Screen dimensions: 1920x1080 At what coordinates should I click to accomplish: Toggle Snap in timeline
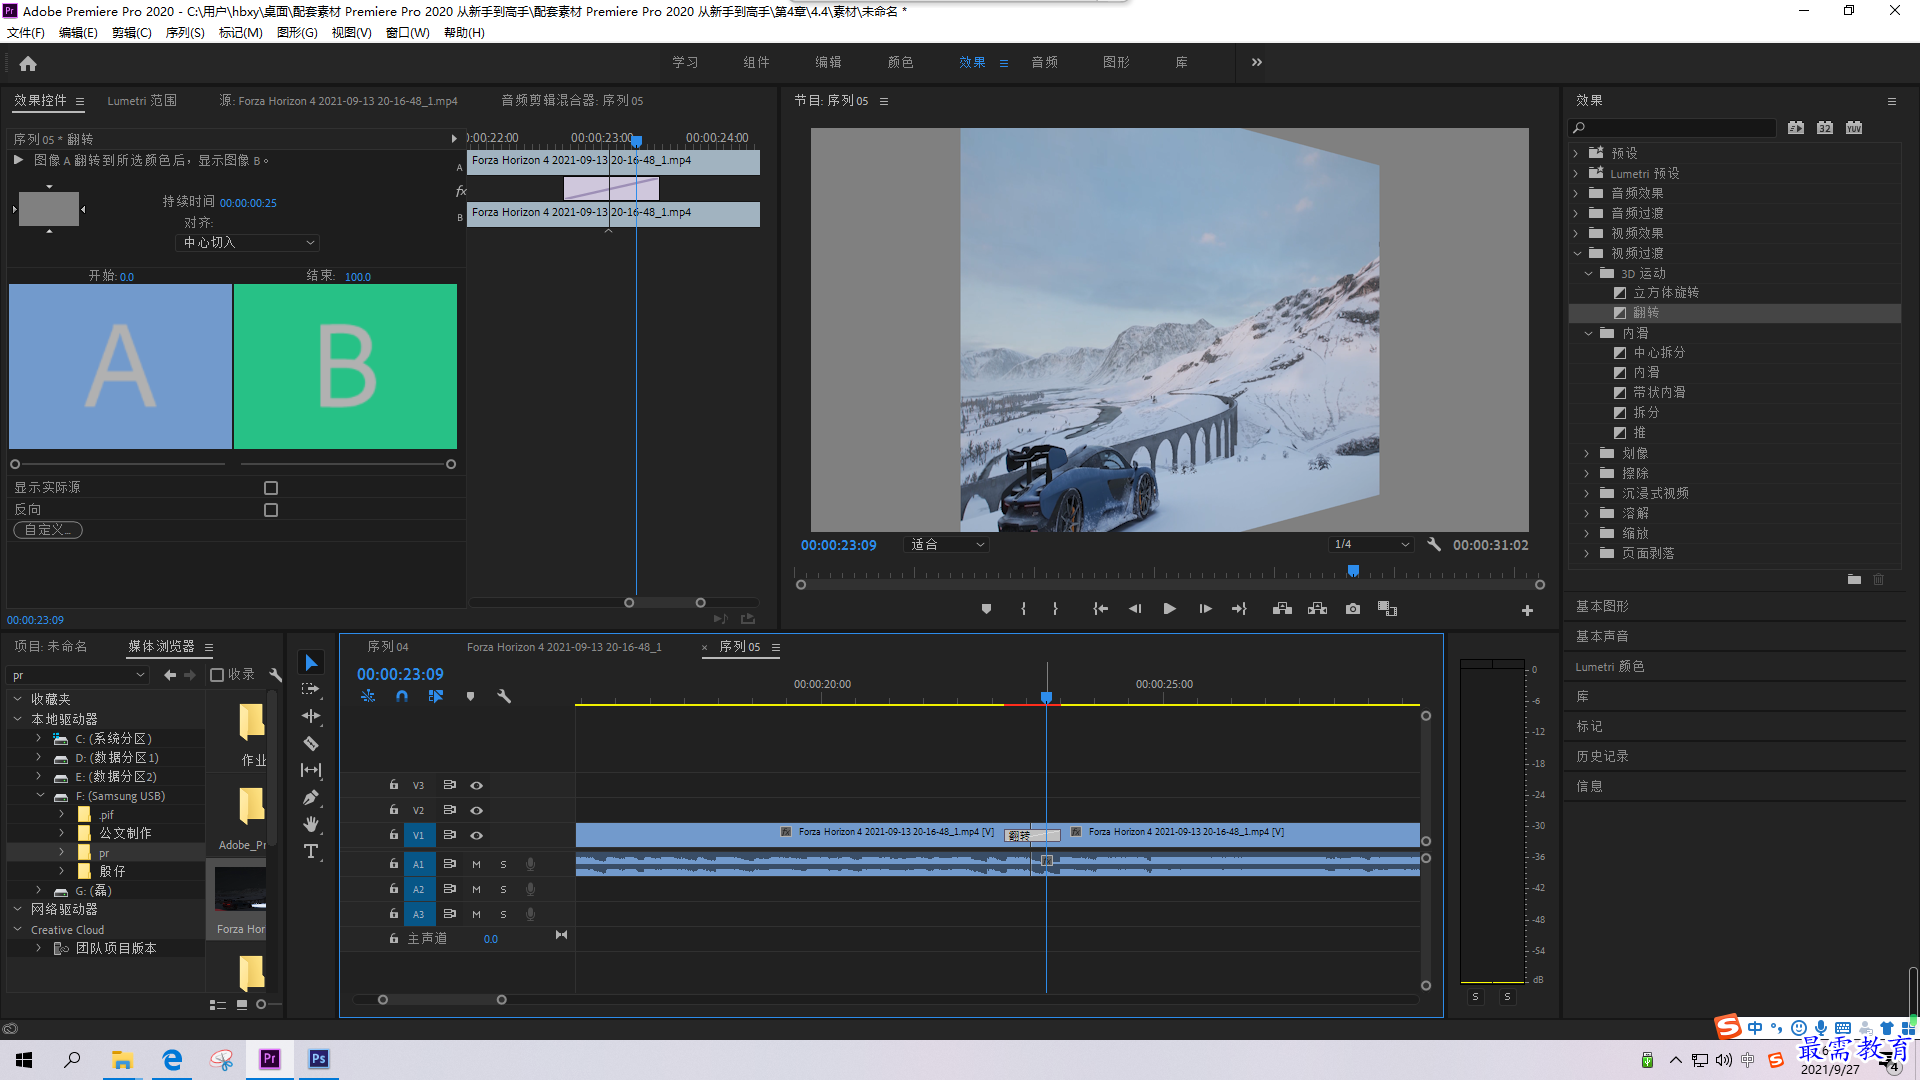(x=401, y=696)
